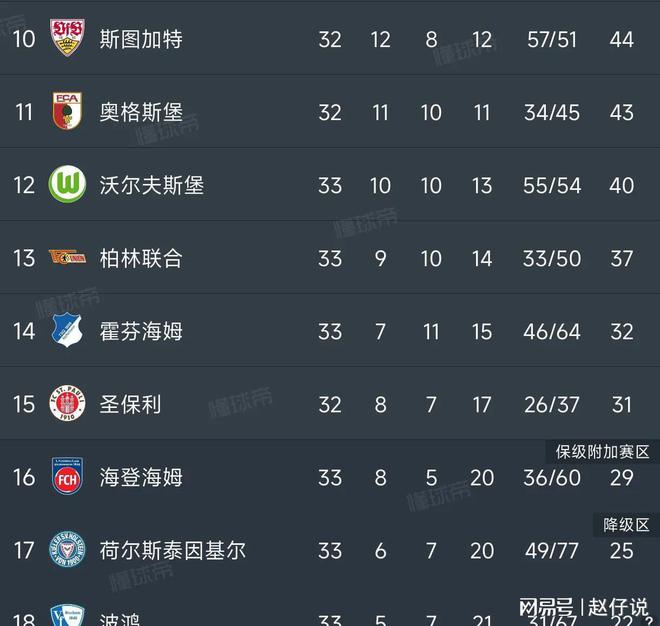The width and height of the screenshot is (660, 626).
Task: Tap the 海登海姆 team name
Action: tap(141, 477)
